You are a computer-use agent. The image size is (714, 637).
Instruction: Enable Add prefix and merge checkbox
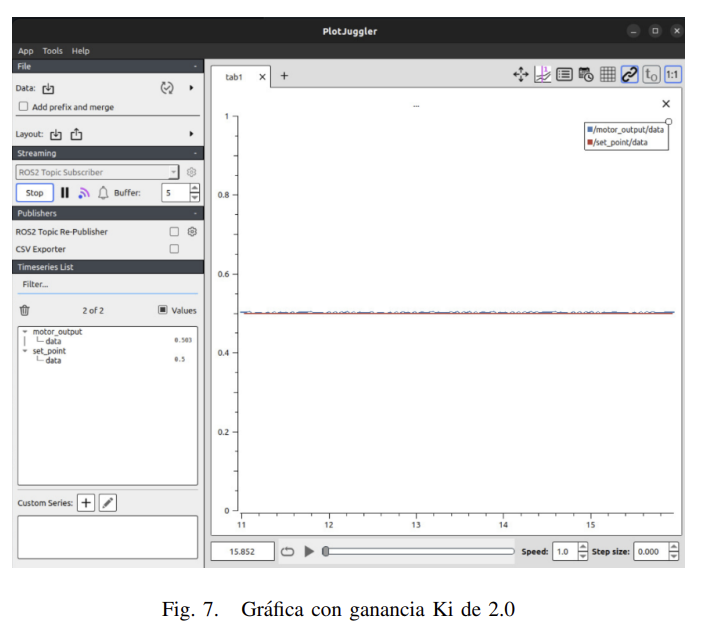[23, 107]
